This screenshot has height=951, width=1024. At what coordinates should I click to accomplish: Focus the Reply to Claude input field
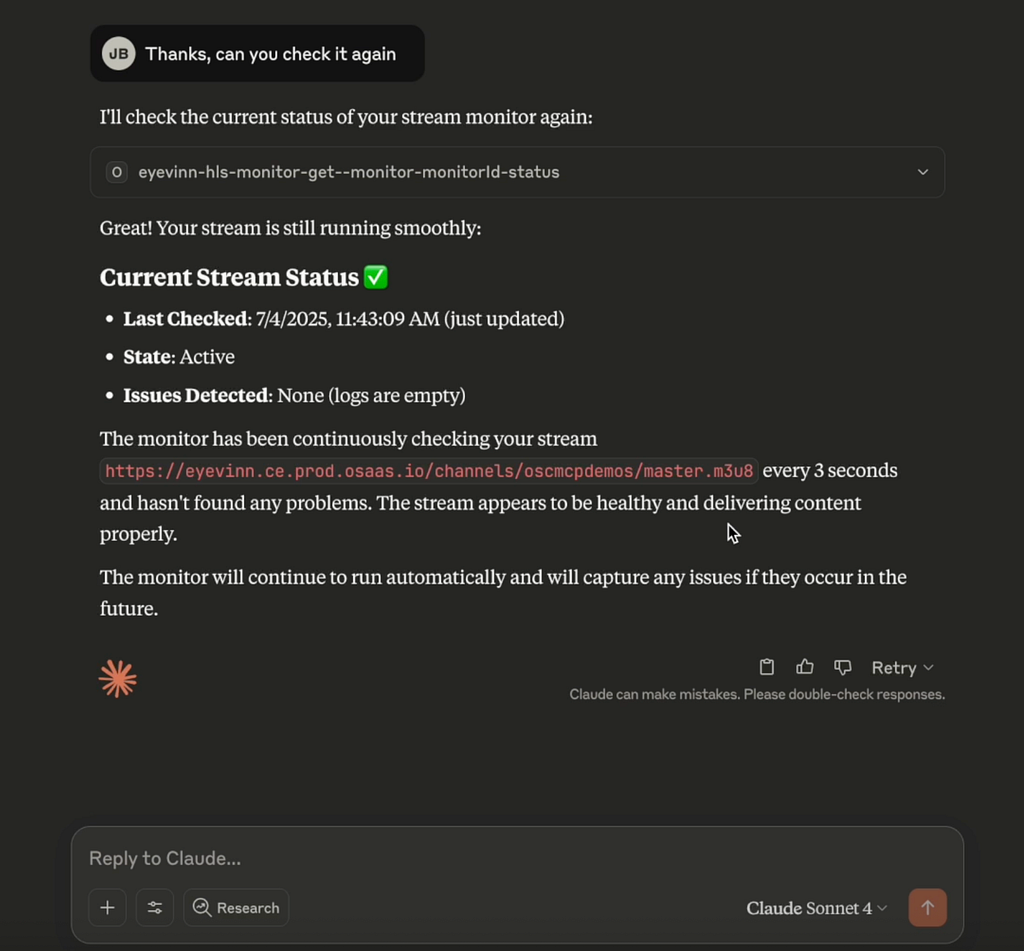[500, 858]
